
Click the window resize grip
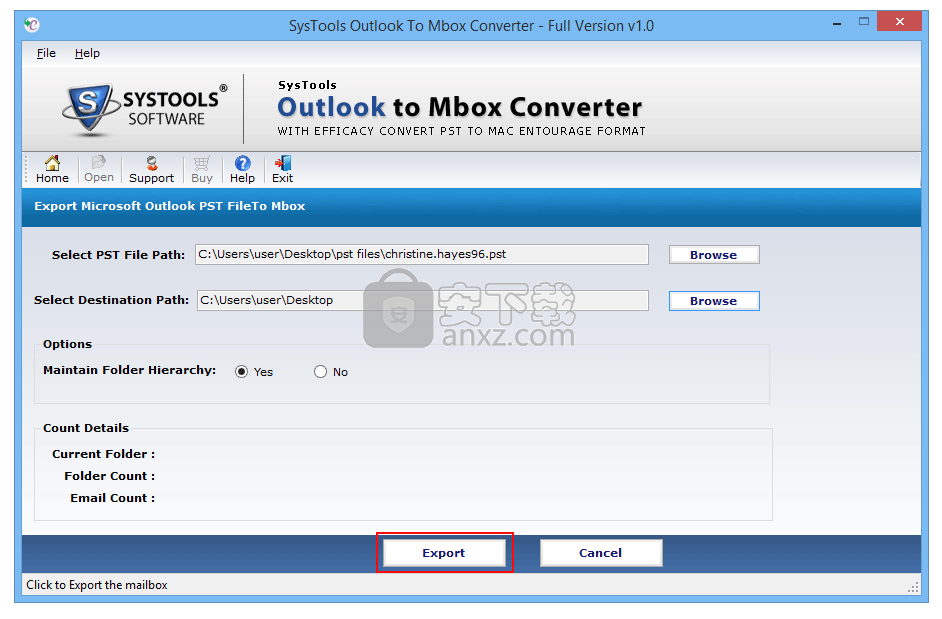[914, 587]
